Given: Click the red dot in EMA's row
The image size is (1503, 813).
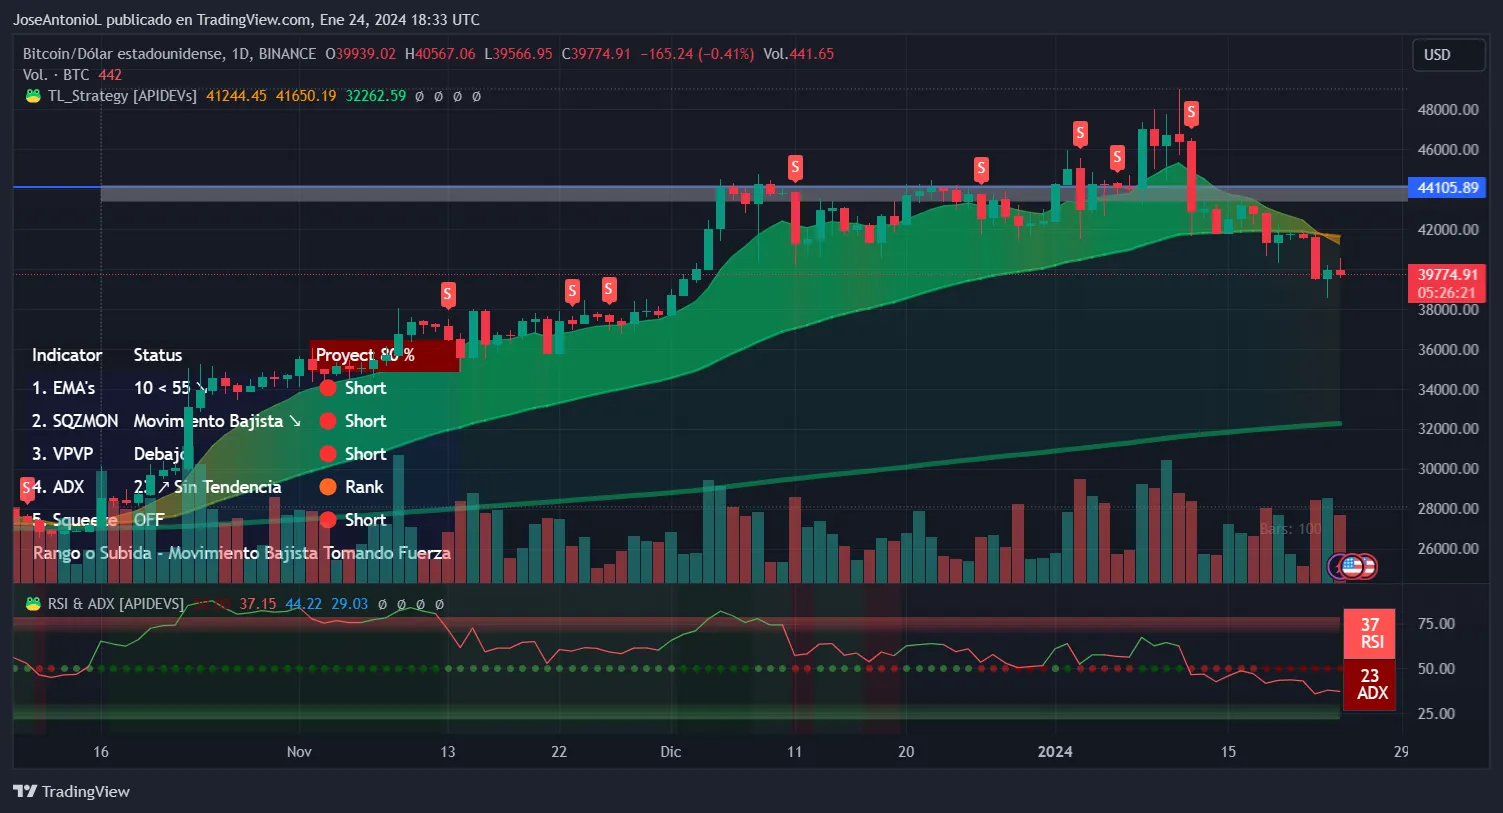Looking at the screenshot, I should [327, 388].
